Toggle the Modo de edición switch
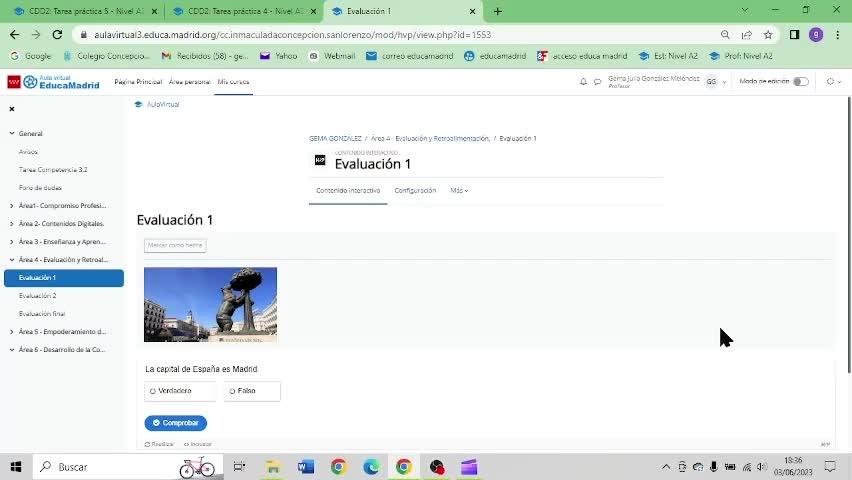 801,82
